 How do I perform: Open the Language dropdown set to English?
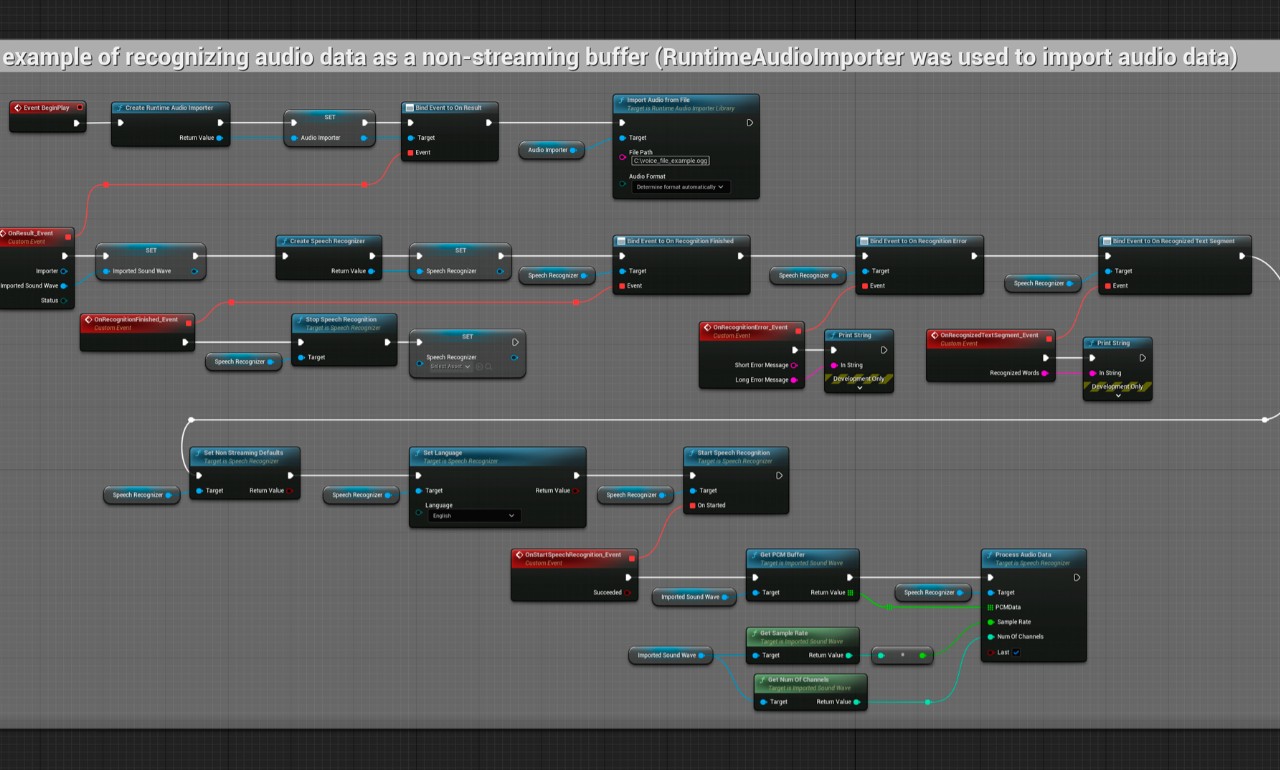click(x=474, y=516)
